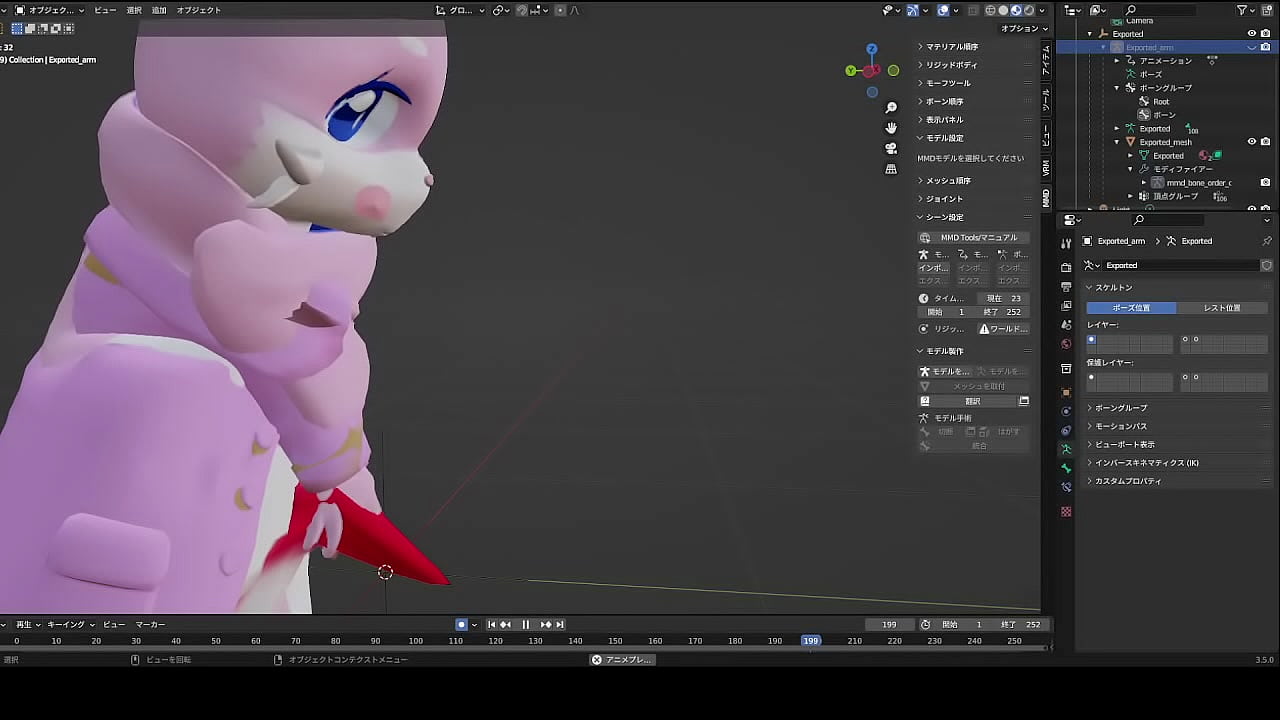Open the Bone Constraints tab icon
The width and height of the screenshot is (1280, 720).
point(1066,487)
